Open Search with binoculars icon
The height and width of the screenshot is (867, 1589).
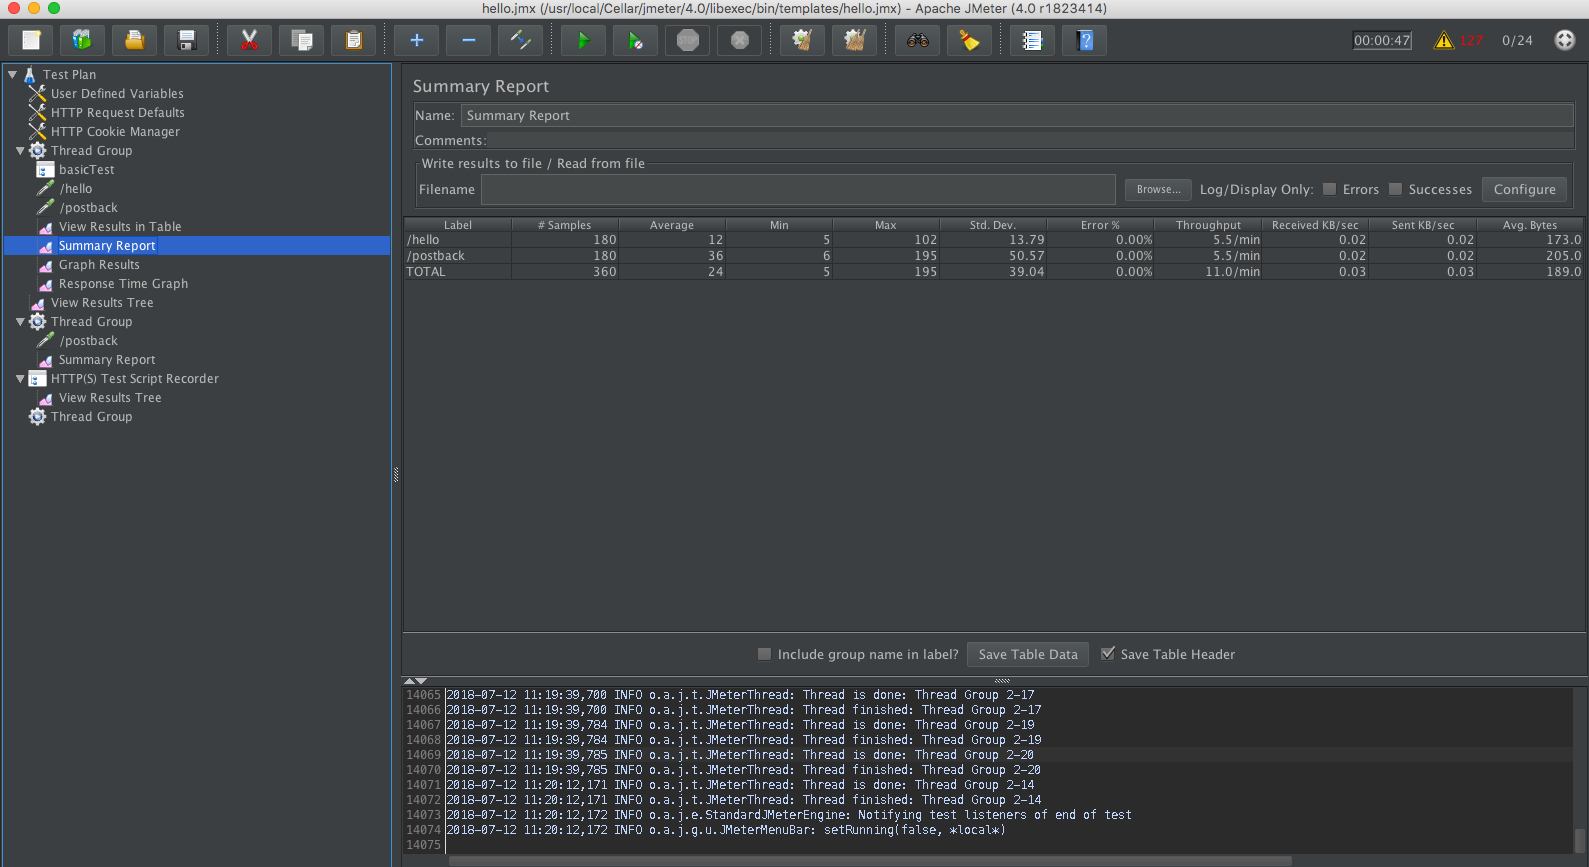918,40
